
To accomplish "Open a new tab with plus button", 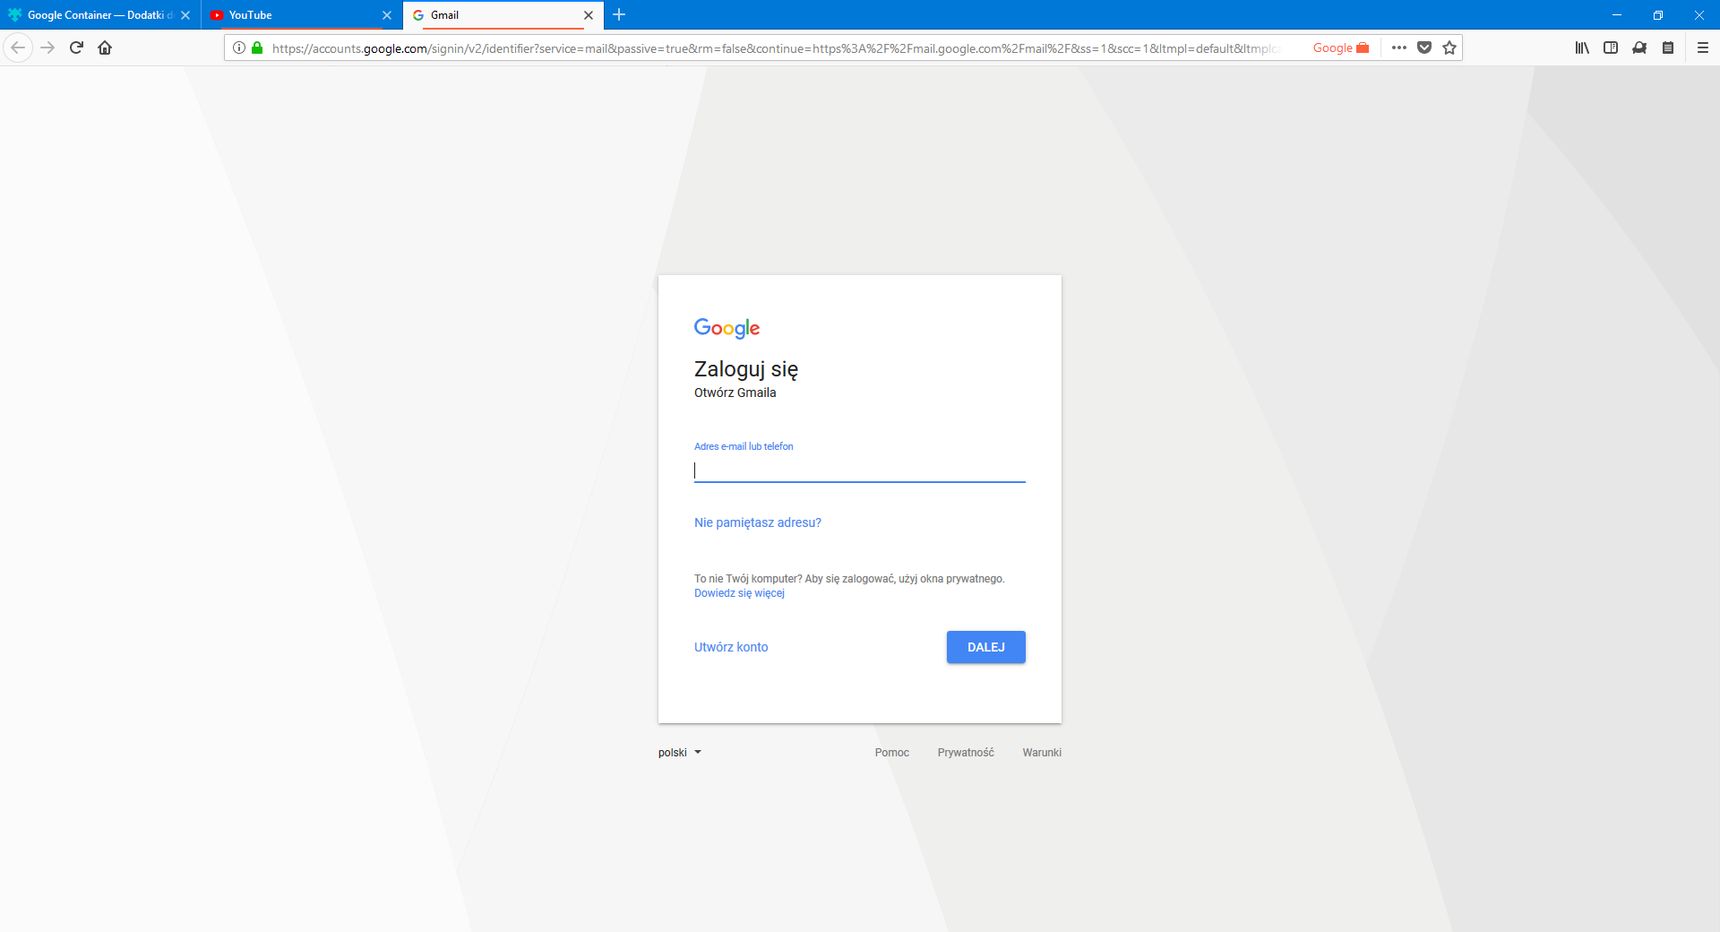I will 619,15.
